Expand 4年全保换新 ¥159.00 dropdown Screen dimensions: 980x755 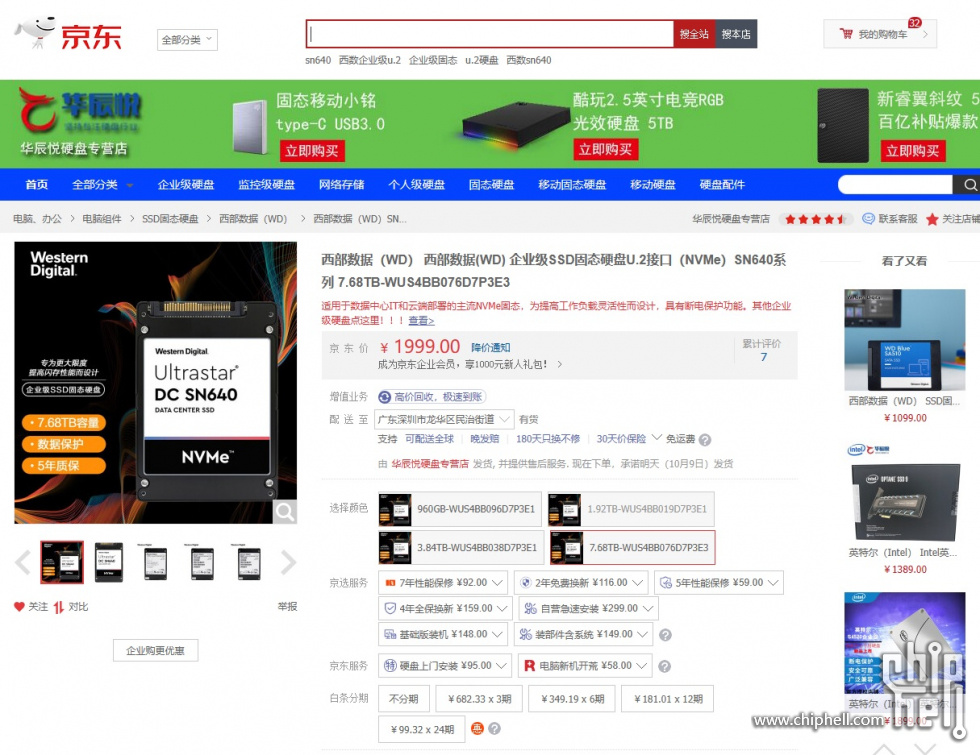pos(445,608)
